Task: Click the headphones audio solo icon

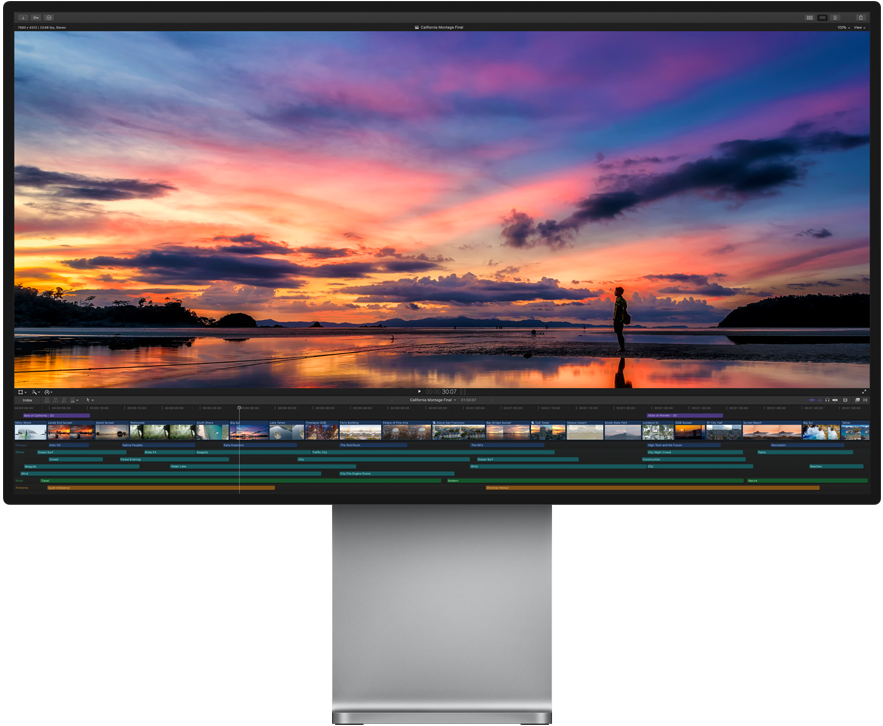Action: (827, 400)
